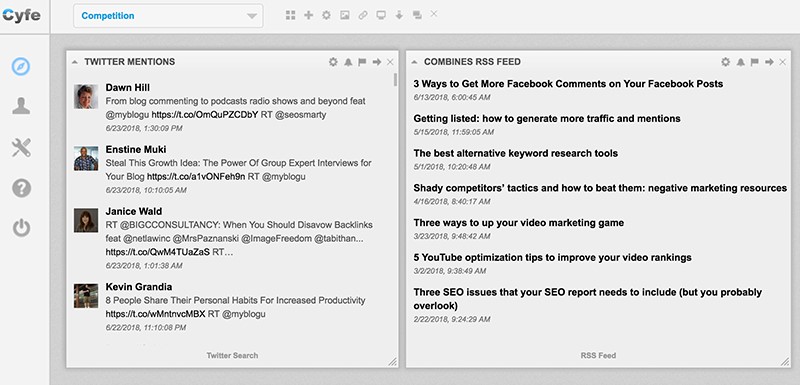The width and height of the screenshot is (800, 385).
Task: Open the compass dashboards icon in sidebar
Action: (x=21, y=66)
